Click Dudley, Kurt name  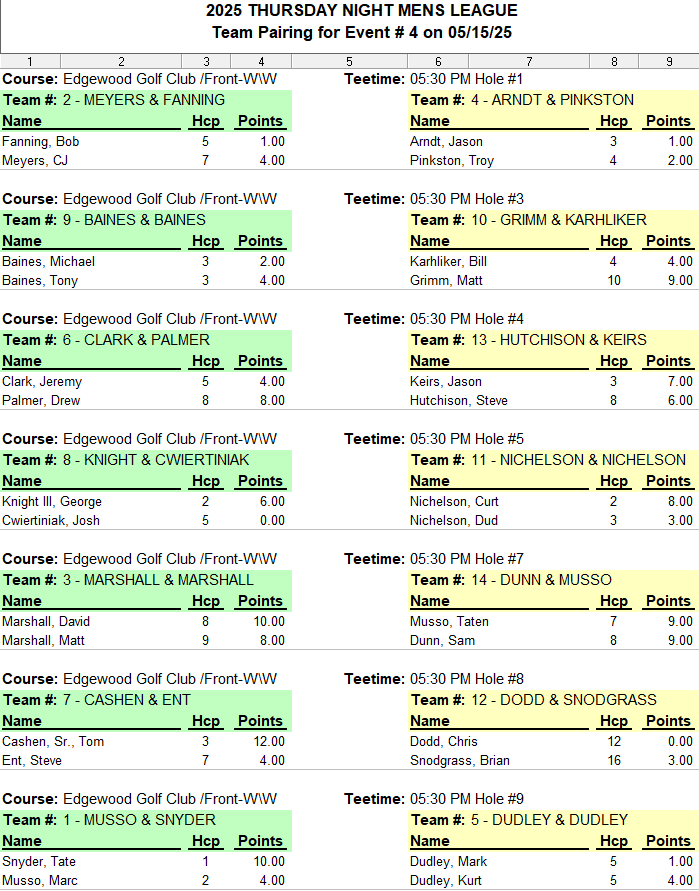[x=446, y=880]
